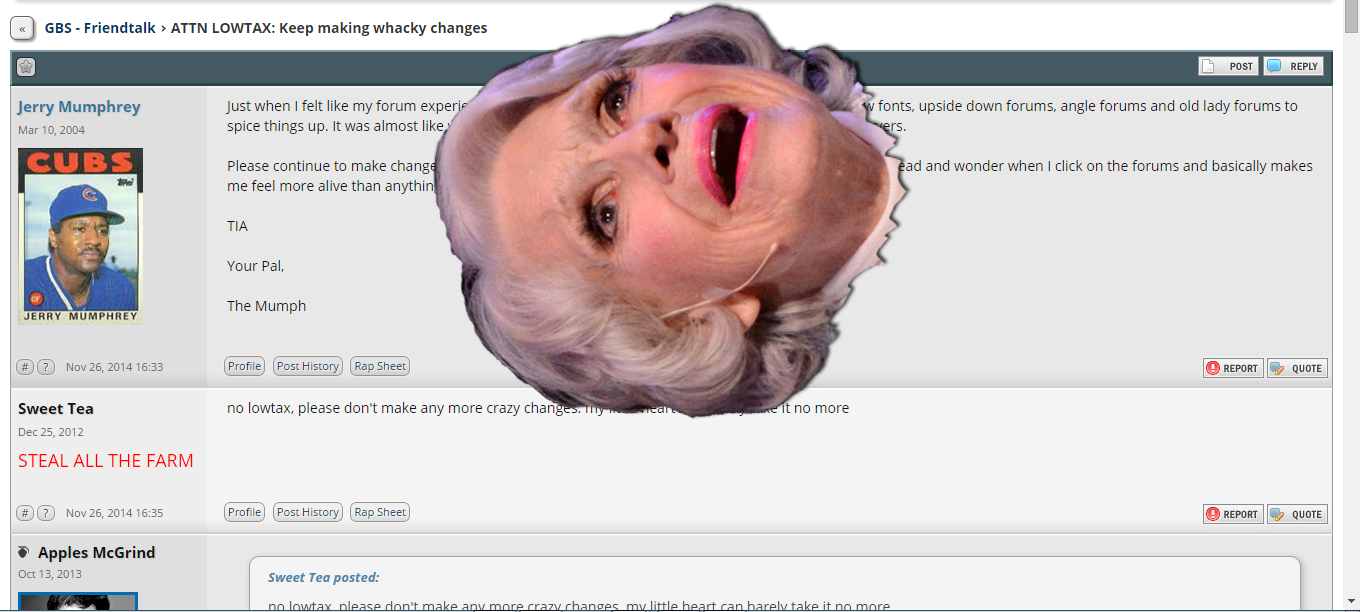Click the 'Sweet Tea posted:' quote header
Viewport: 1360px width, 612px height.
324,577
